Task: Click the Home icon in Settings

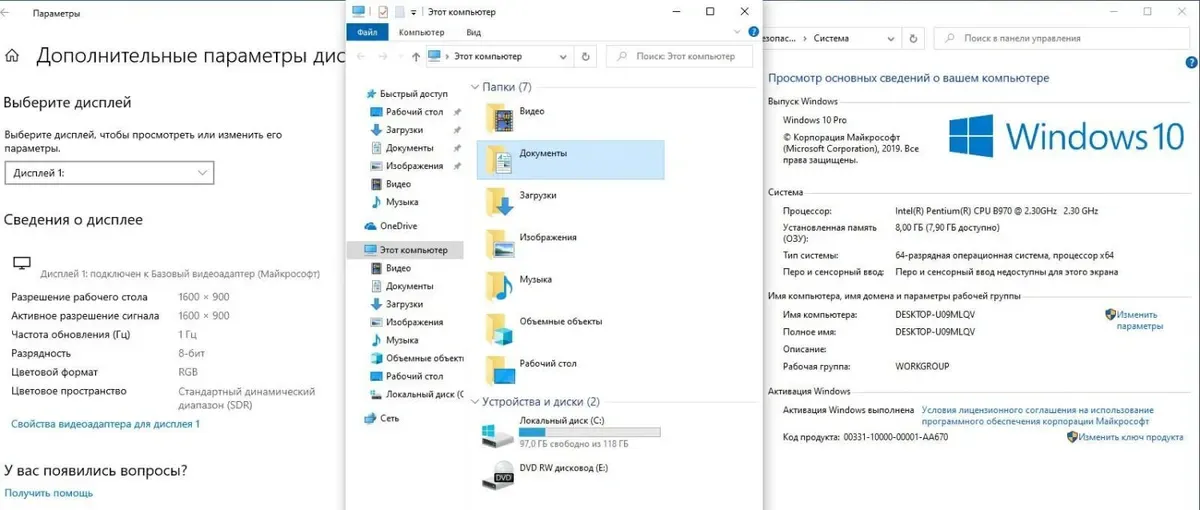Action: pyautogui.click(x=13, y=56)
